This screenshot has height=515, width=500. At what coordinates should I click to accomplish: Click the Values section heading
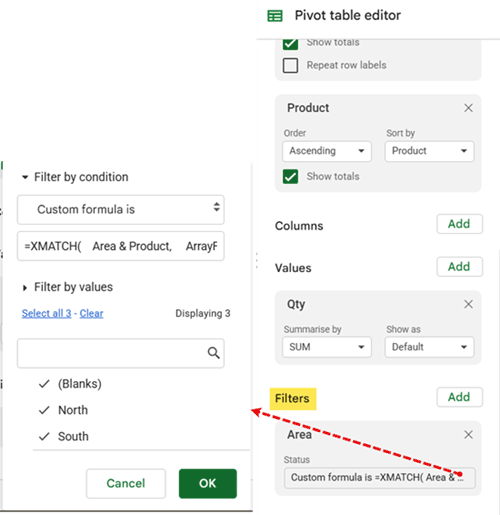click(293, 268)
